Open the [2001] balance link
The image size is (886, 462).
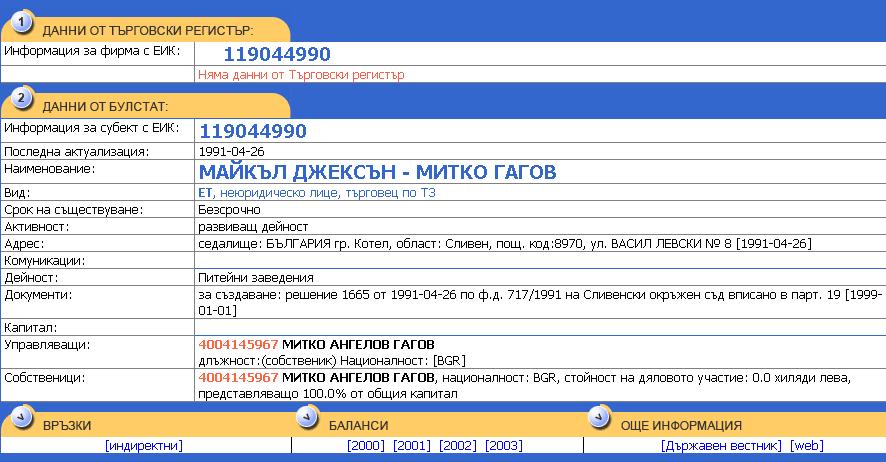click(x=411, y=446)
